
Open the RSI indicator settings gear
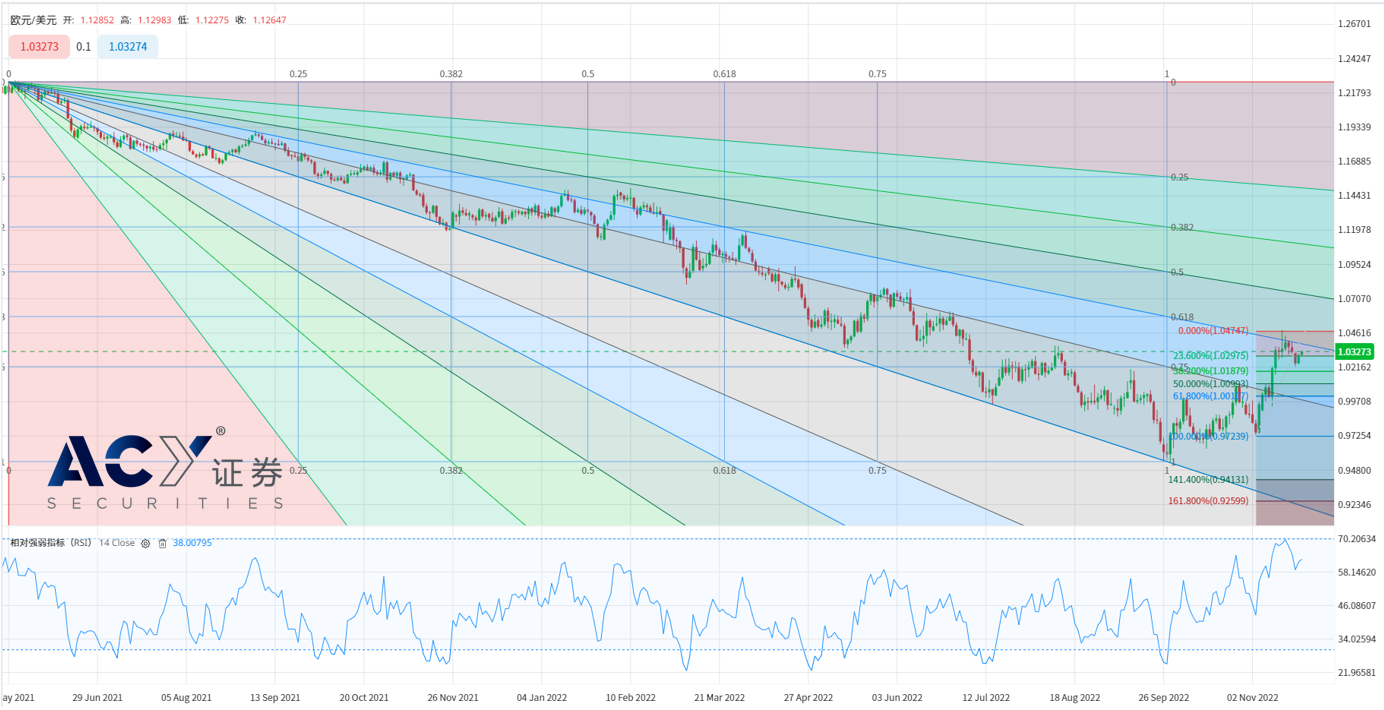145,543
